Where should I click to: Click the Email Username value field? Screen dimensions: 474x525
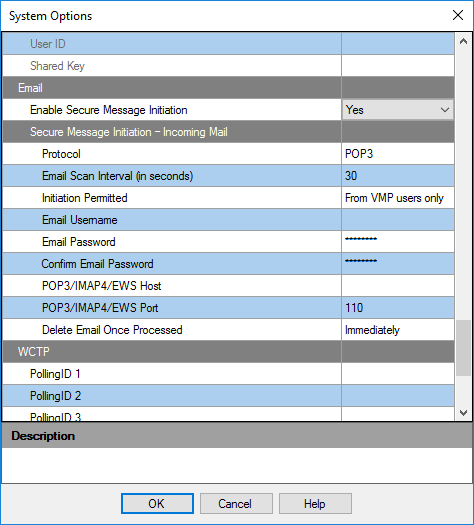tap(398, 220)
